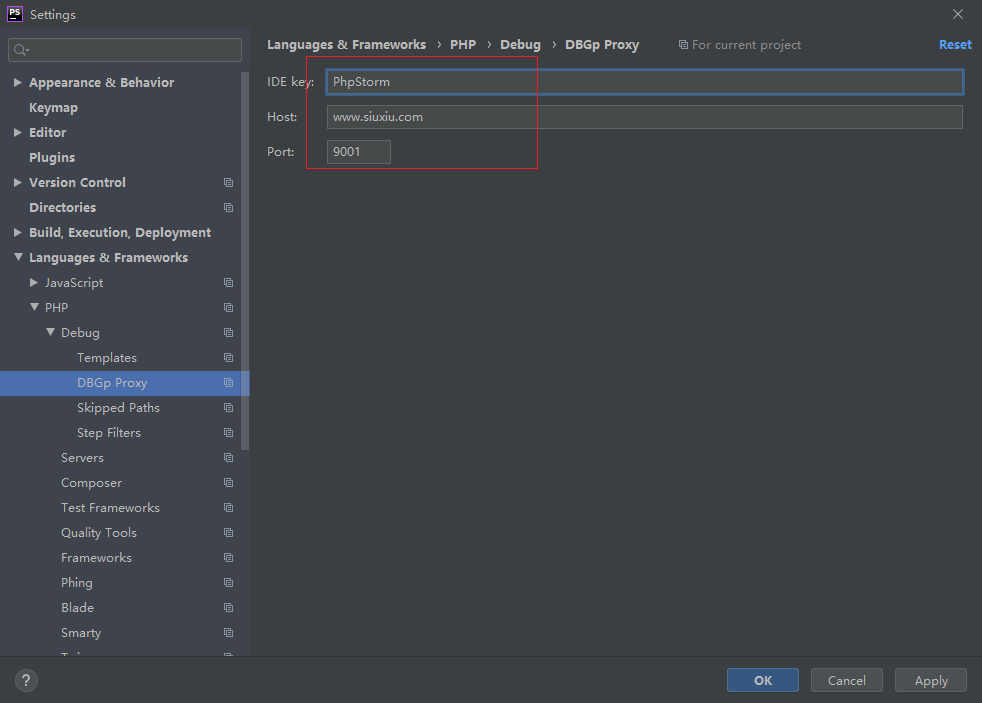Select Skipped Paths in settings tree
Viewport: 982px width, 703px height.
[x=118, y=408]
